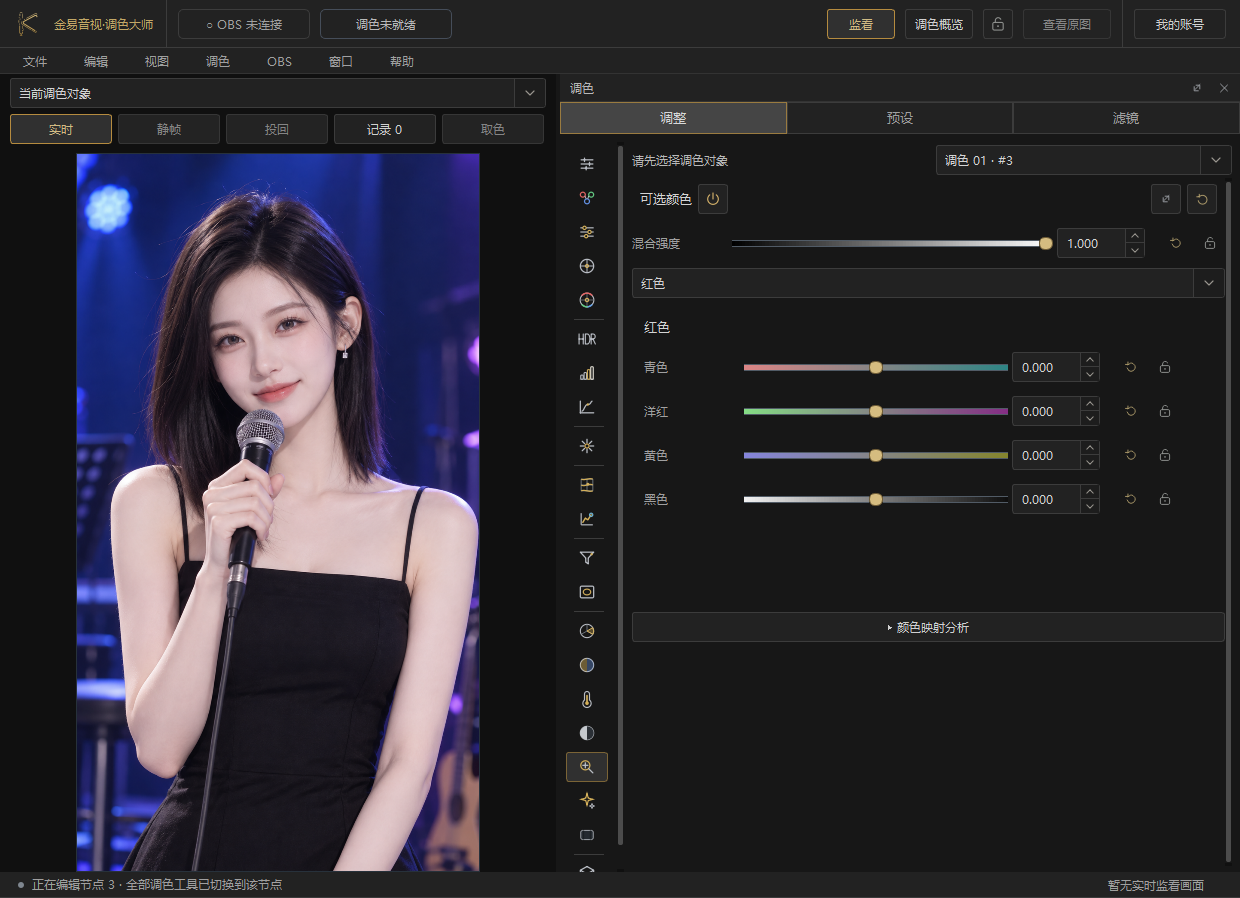Click the 我的账号 button
The image size is (1240, 898).
(x=1180, y=24)
